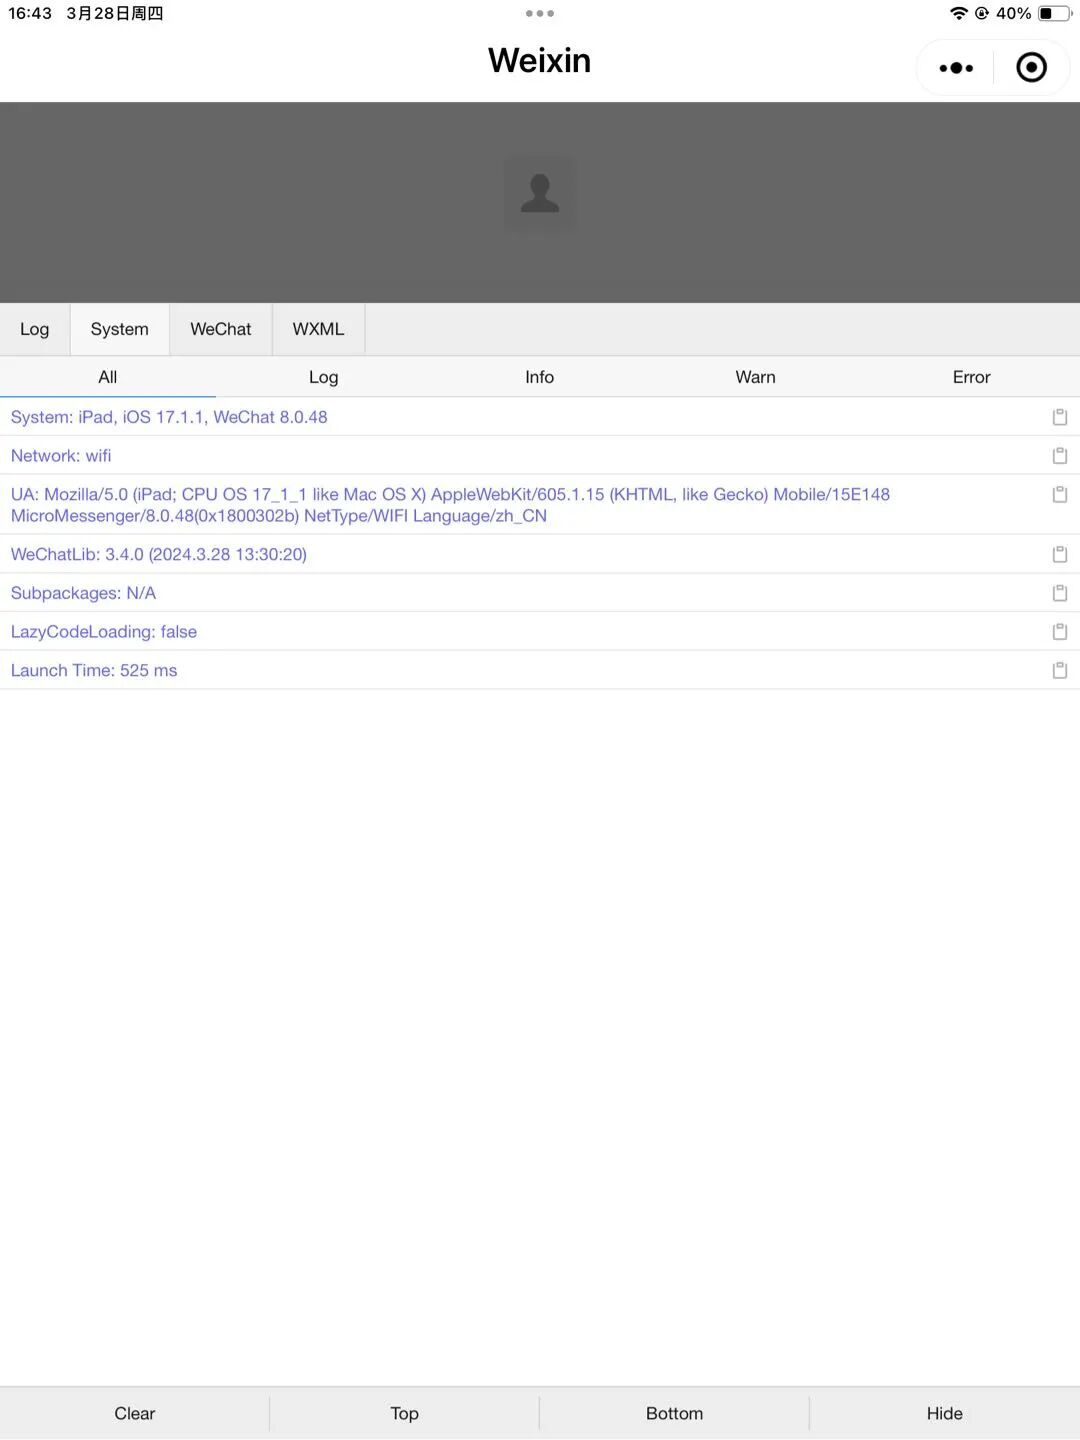The width and height of the screenshot is (1080, 1440).
Task: Switch to the WeChat panel tab
Action: click(x=221, y=329)
